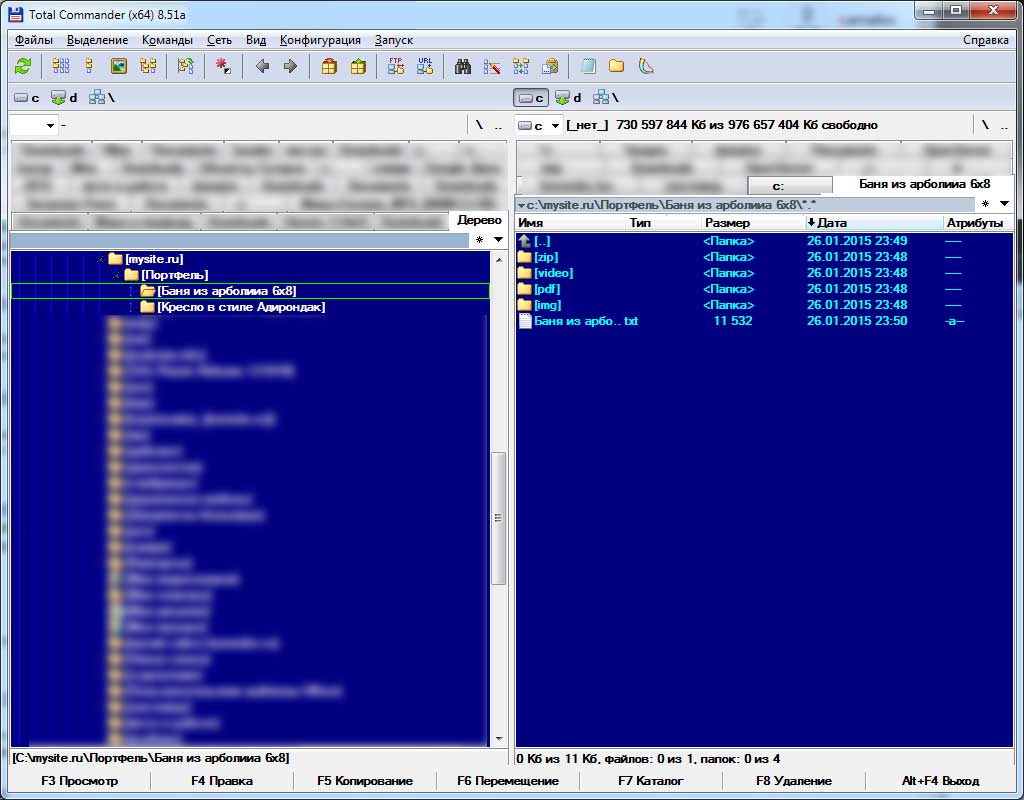The height and width of the screenshot is (800, 1024).
Task: Select the Портфель folder in the tree
Action: pyautogui.click(x=167, y=275)
